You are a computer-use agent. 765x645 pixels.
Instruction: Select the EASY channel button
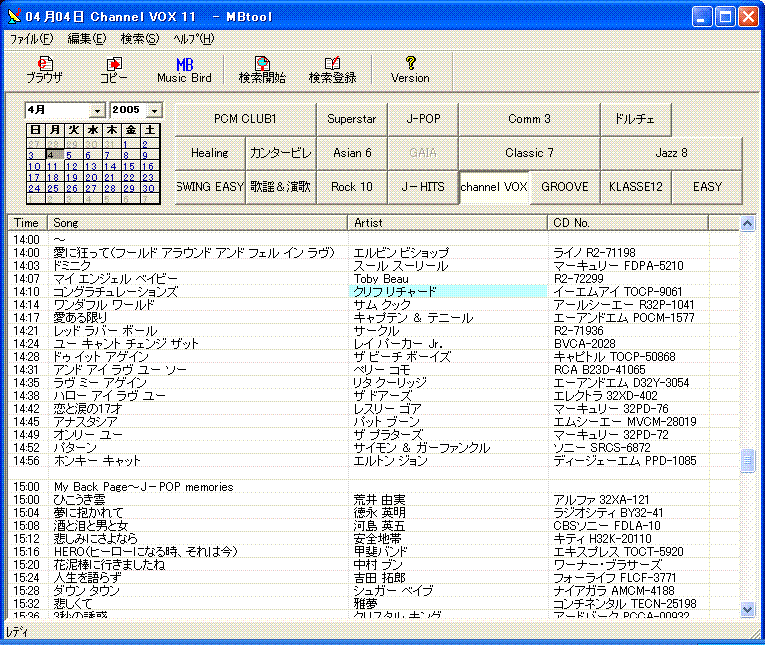707,187
